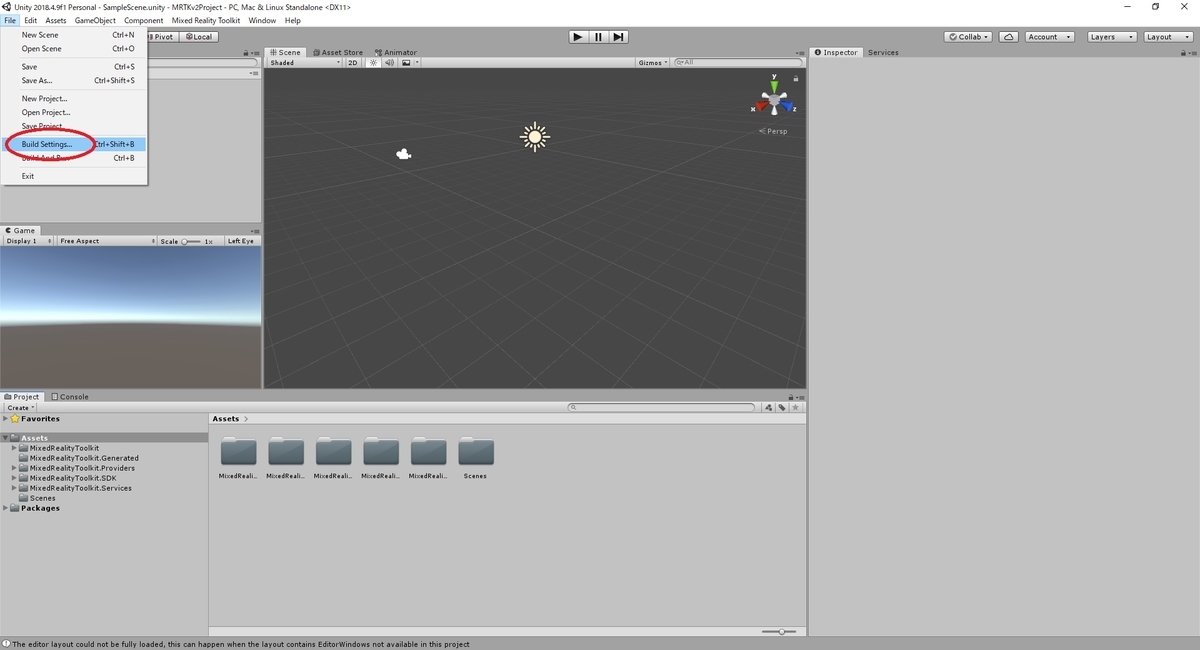Expand the MixedRealityToolkit.SDK folder arrow
Image resolution: width=1200 pixels, height=650 pixels.
(14, 478)
